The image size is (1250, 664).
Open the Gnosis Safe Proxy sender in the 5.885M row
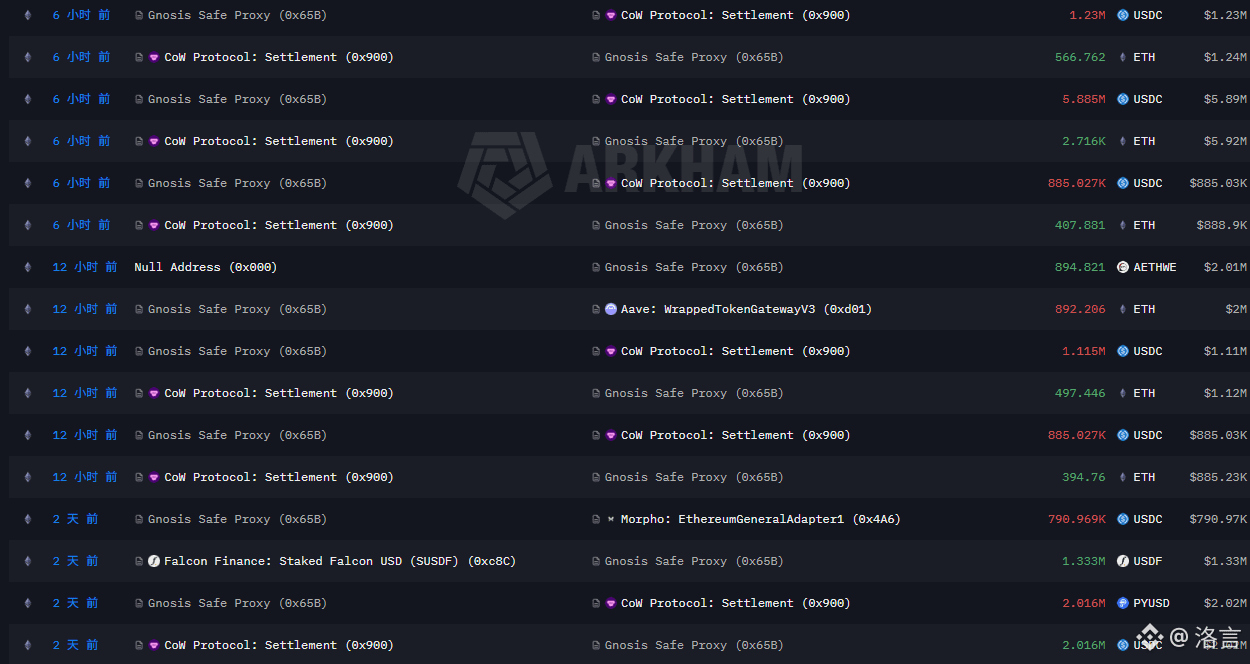[237, 99]
